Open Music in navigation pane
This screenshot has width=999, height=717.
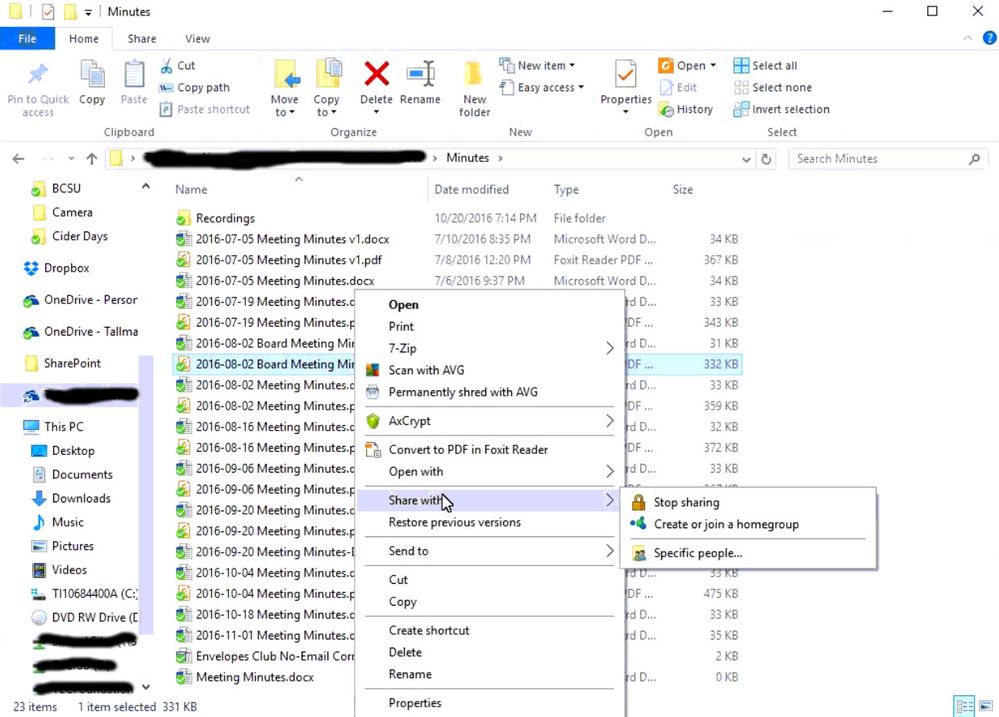click(x=59, y=522)
